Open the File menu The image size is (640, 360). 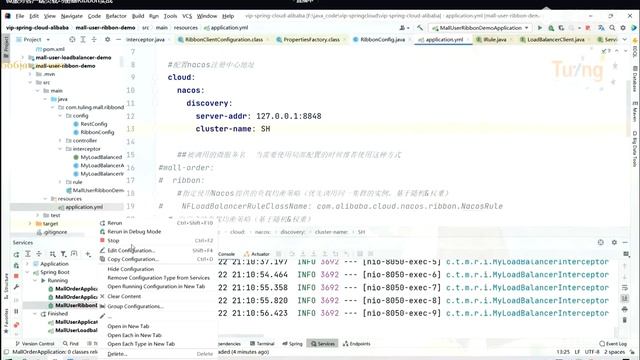coord(20,16)
